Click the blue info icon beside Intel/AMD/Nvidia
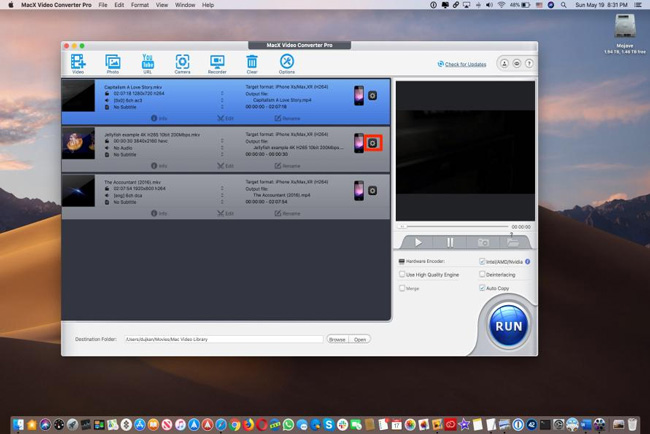 pyautogui.click(x=528, y=262)
